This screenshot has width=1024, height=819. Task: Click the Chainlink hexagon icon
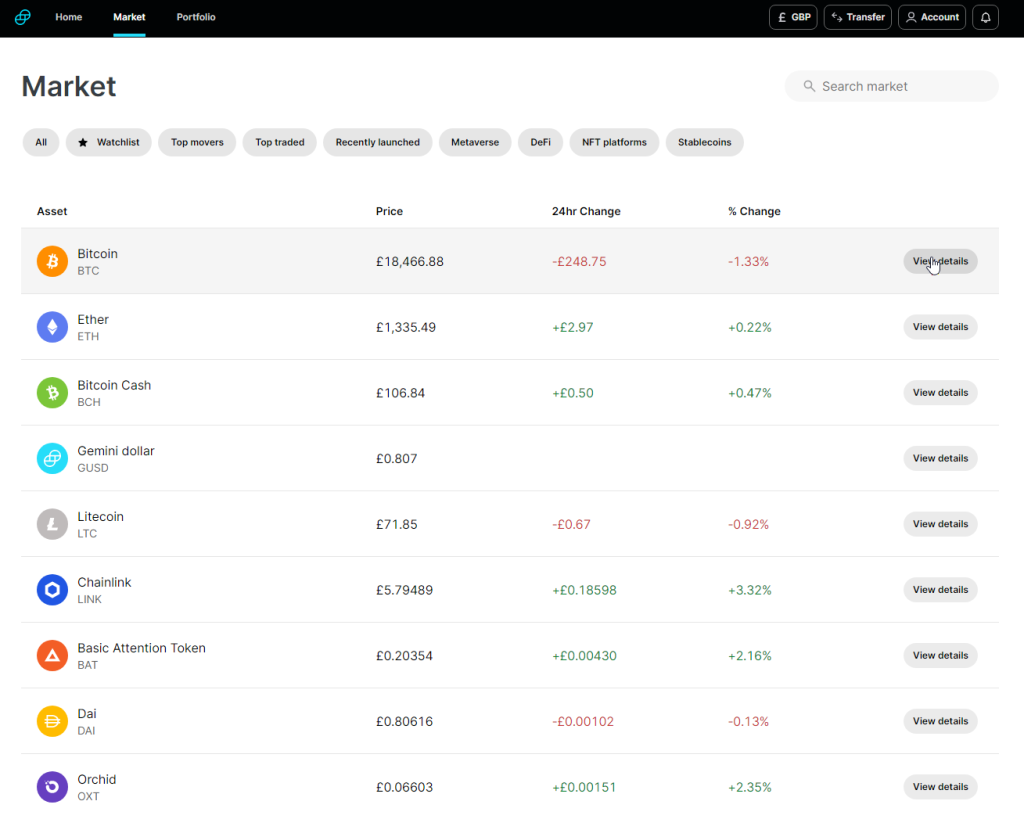pyautogui.click(x=52, y=590)
